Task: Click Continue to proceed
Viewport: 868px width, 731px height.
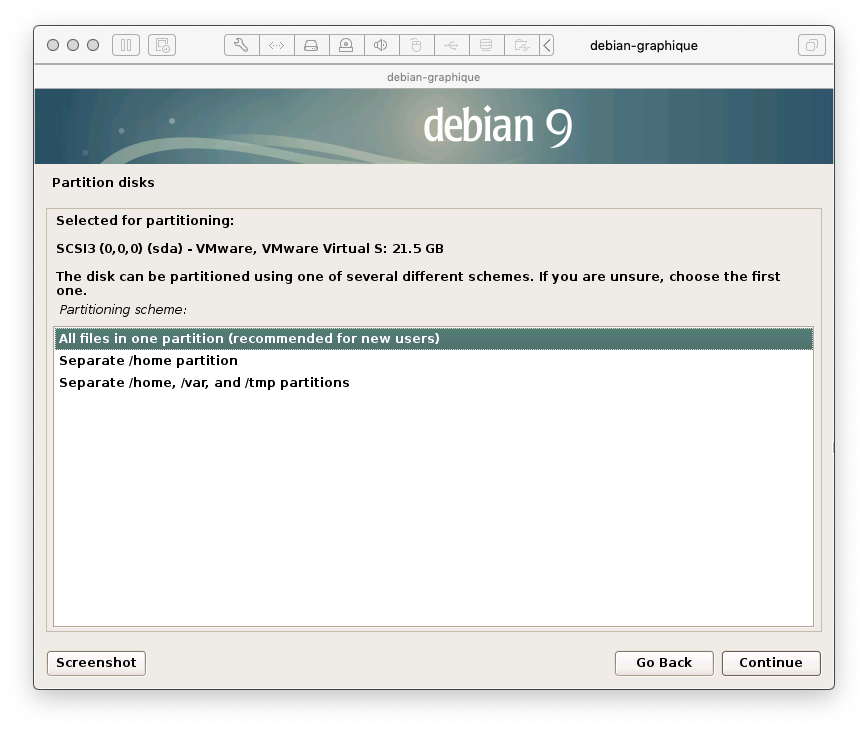Action: [771, 663]
